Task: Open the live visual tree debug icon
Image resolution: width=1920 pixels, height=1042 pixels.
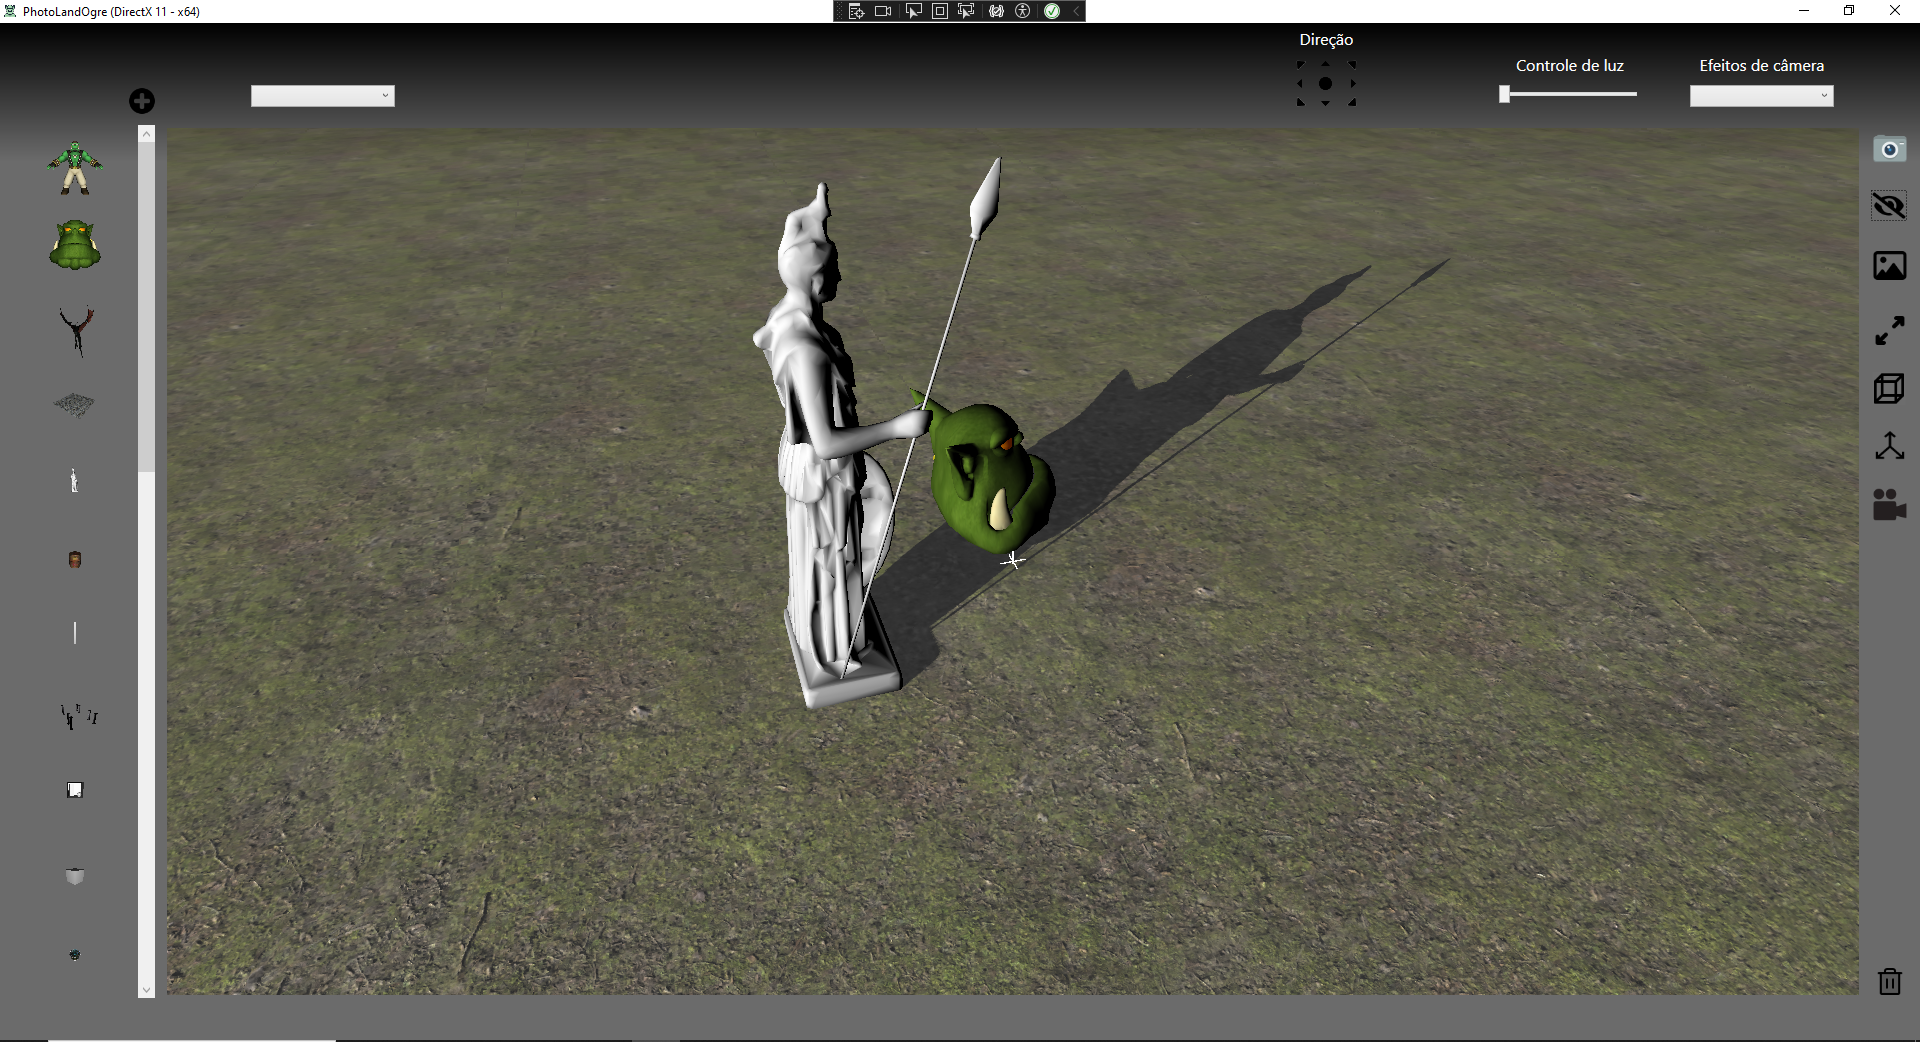Action: point(856,11)
